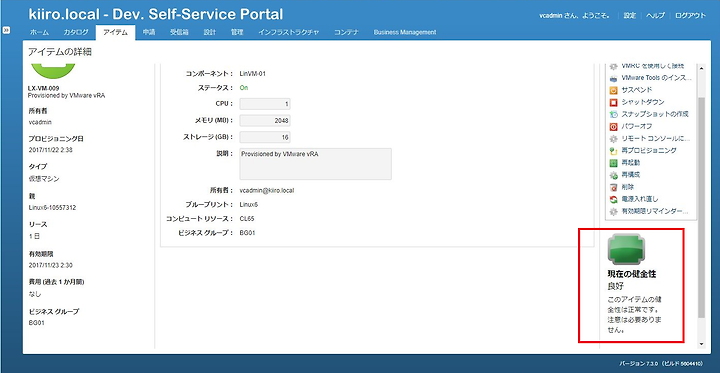Choose the シャットダウン action link

tap(642, 102)
